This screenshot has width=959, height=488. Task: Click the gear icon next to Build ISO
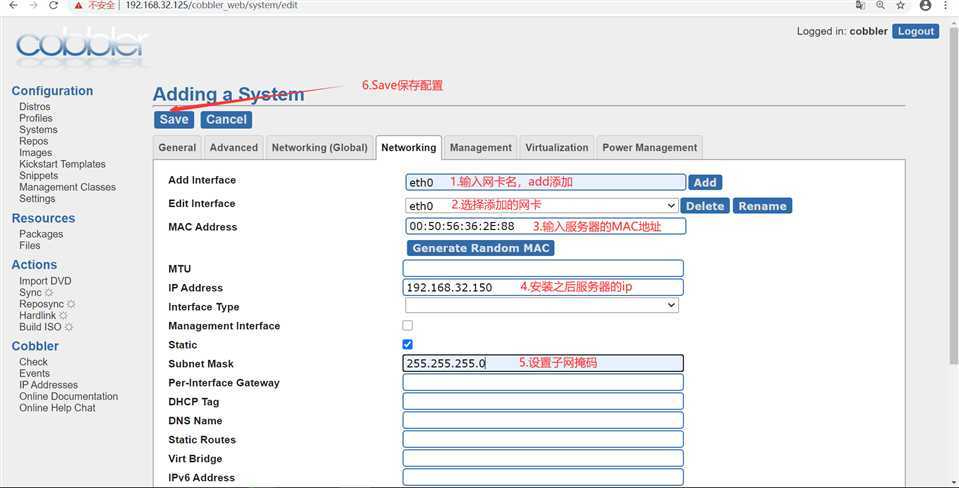pos(68,327)
